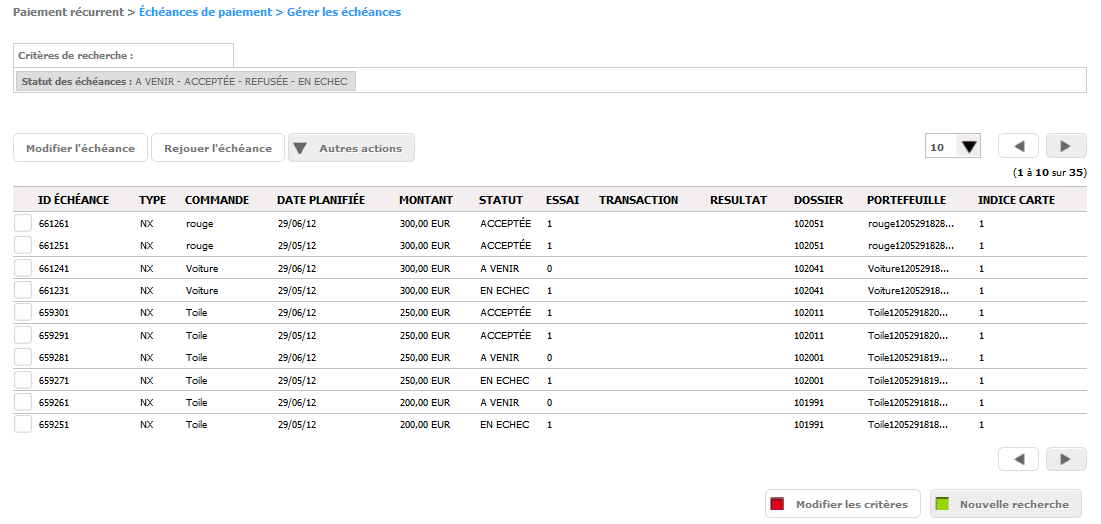Tick the checkbox of row 661231
1101x524 pixels.
[x=23, y=290]
